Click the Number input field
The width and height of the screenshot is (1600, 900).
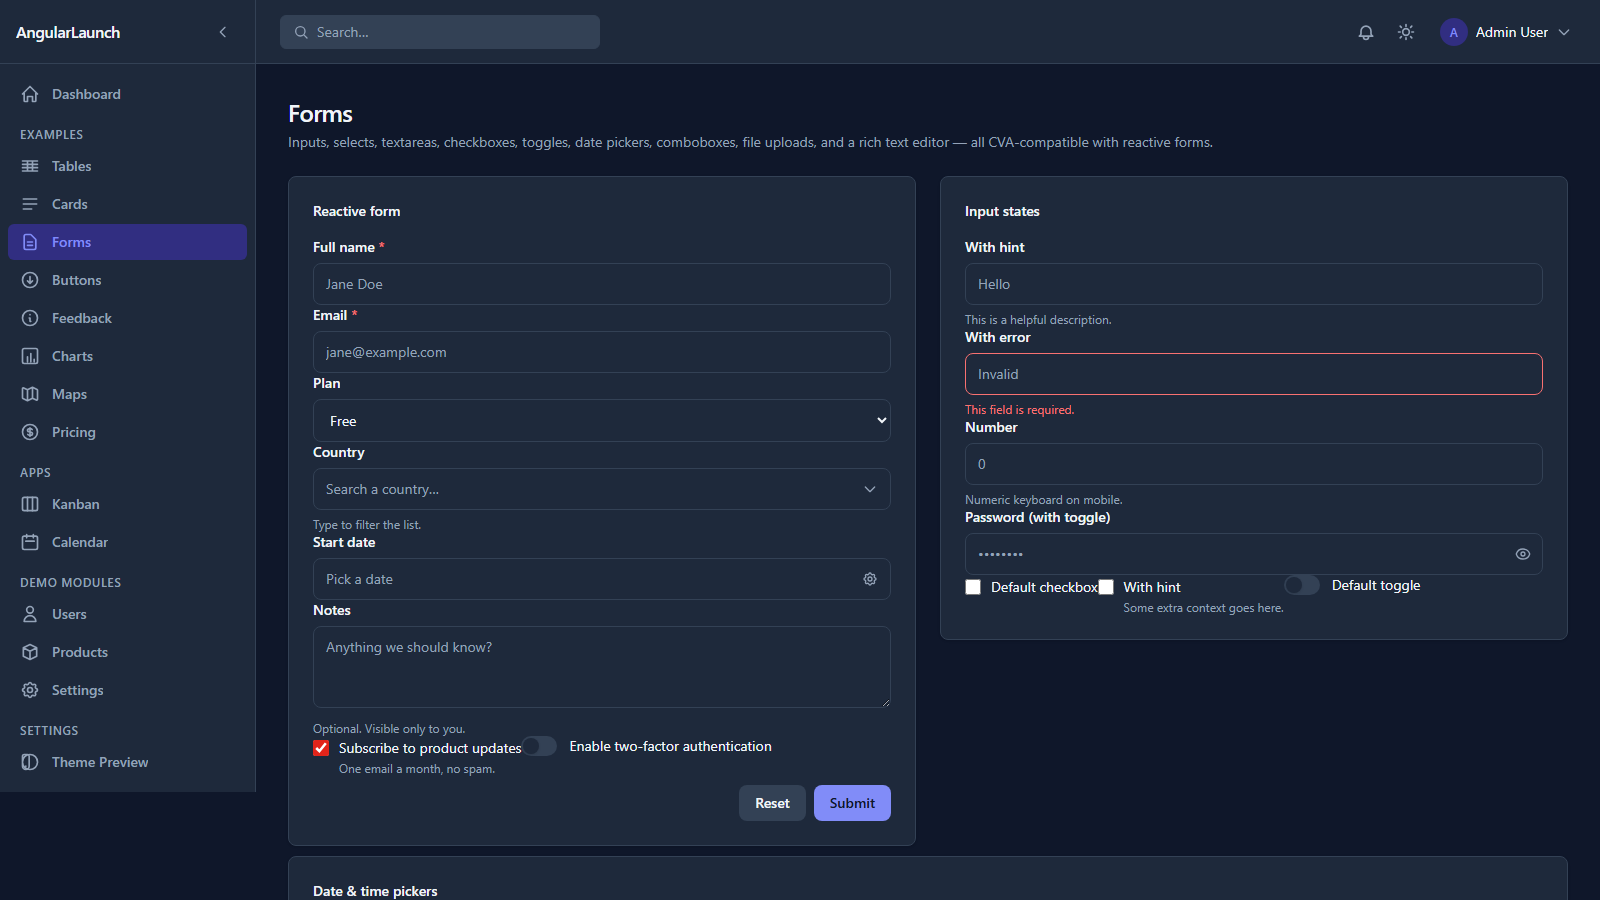(1254, 464)
